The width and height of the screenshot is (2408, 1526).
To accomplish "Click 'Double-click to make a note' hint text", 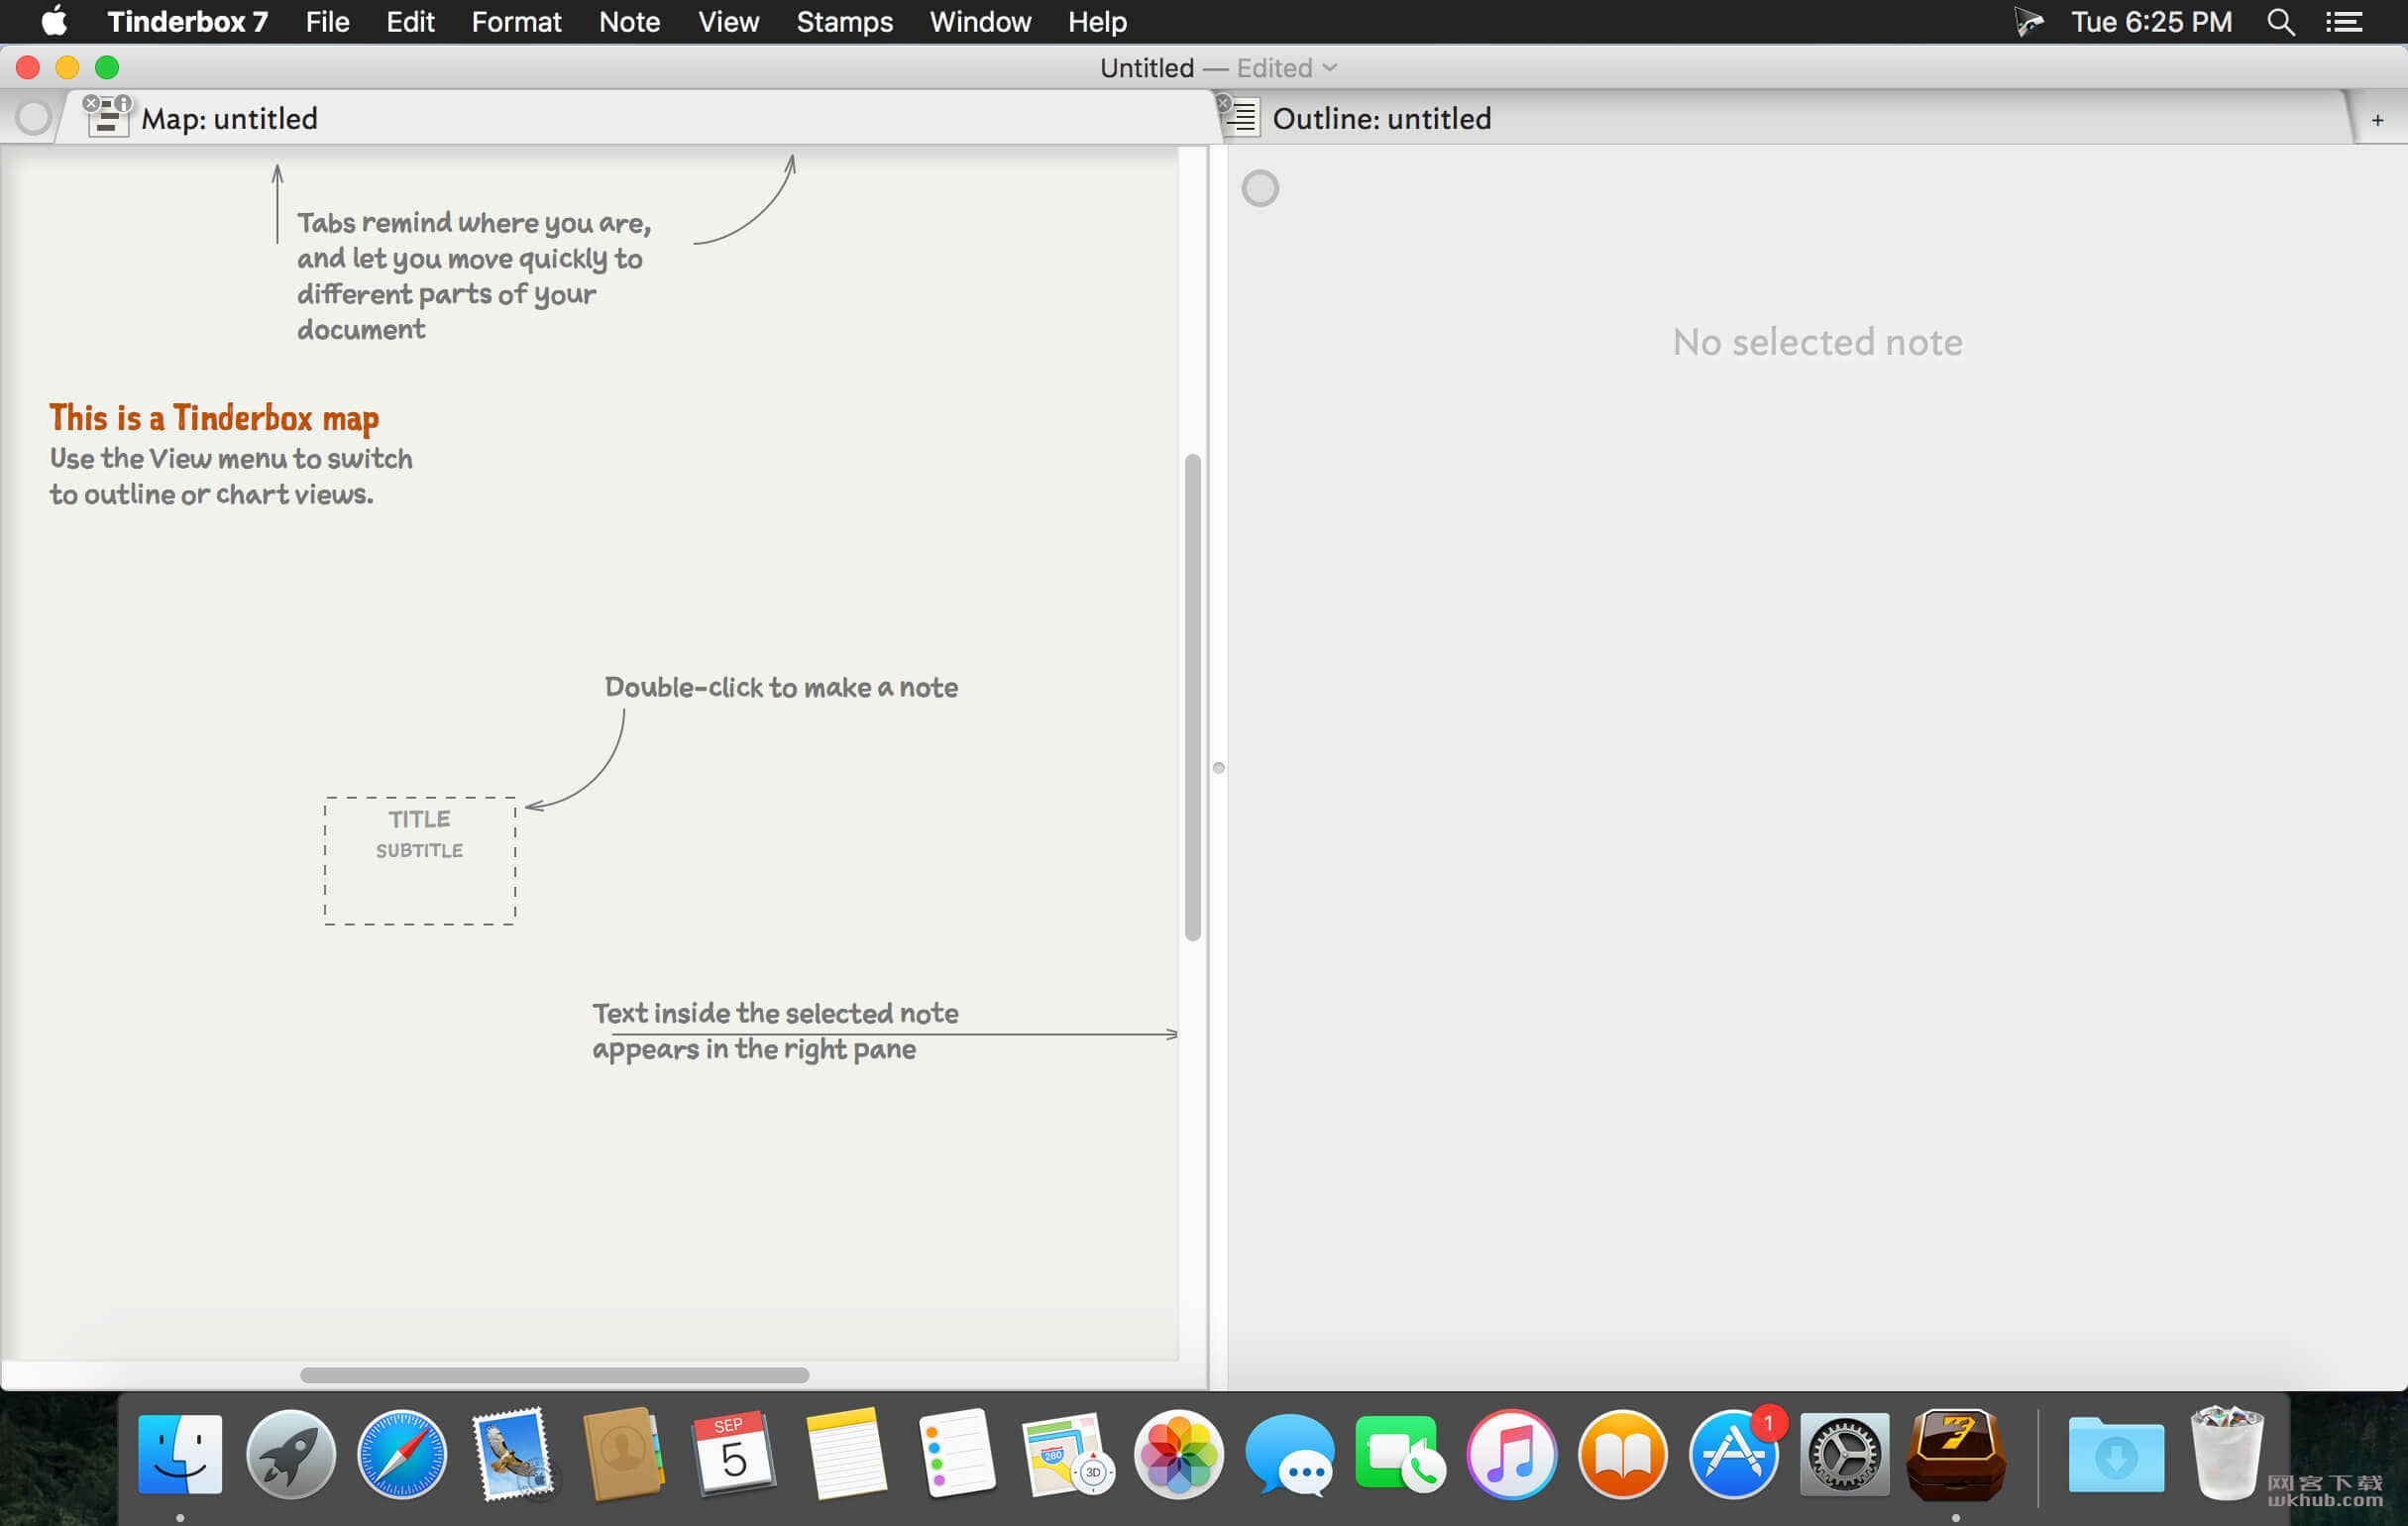I will [781, 687].
